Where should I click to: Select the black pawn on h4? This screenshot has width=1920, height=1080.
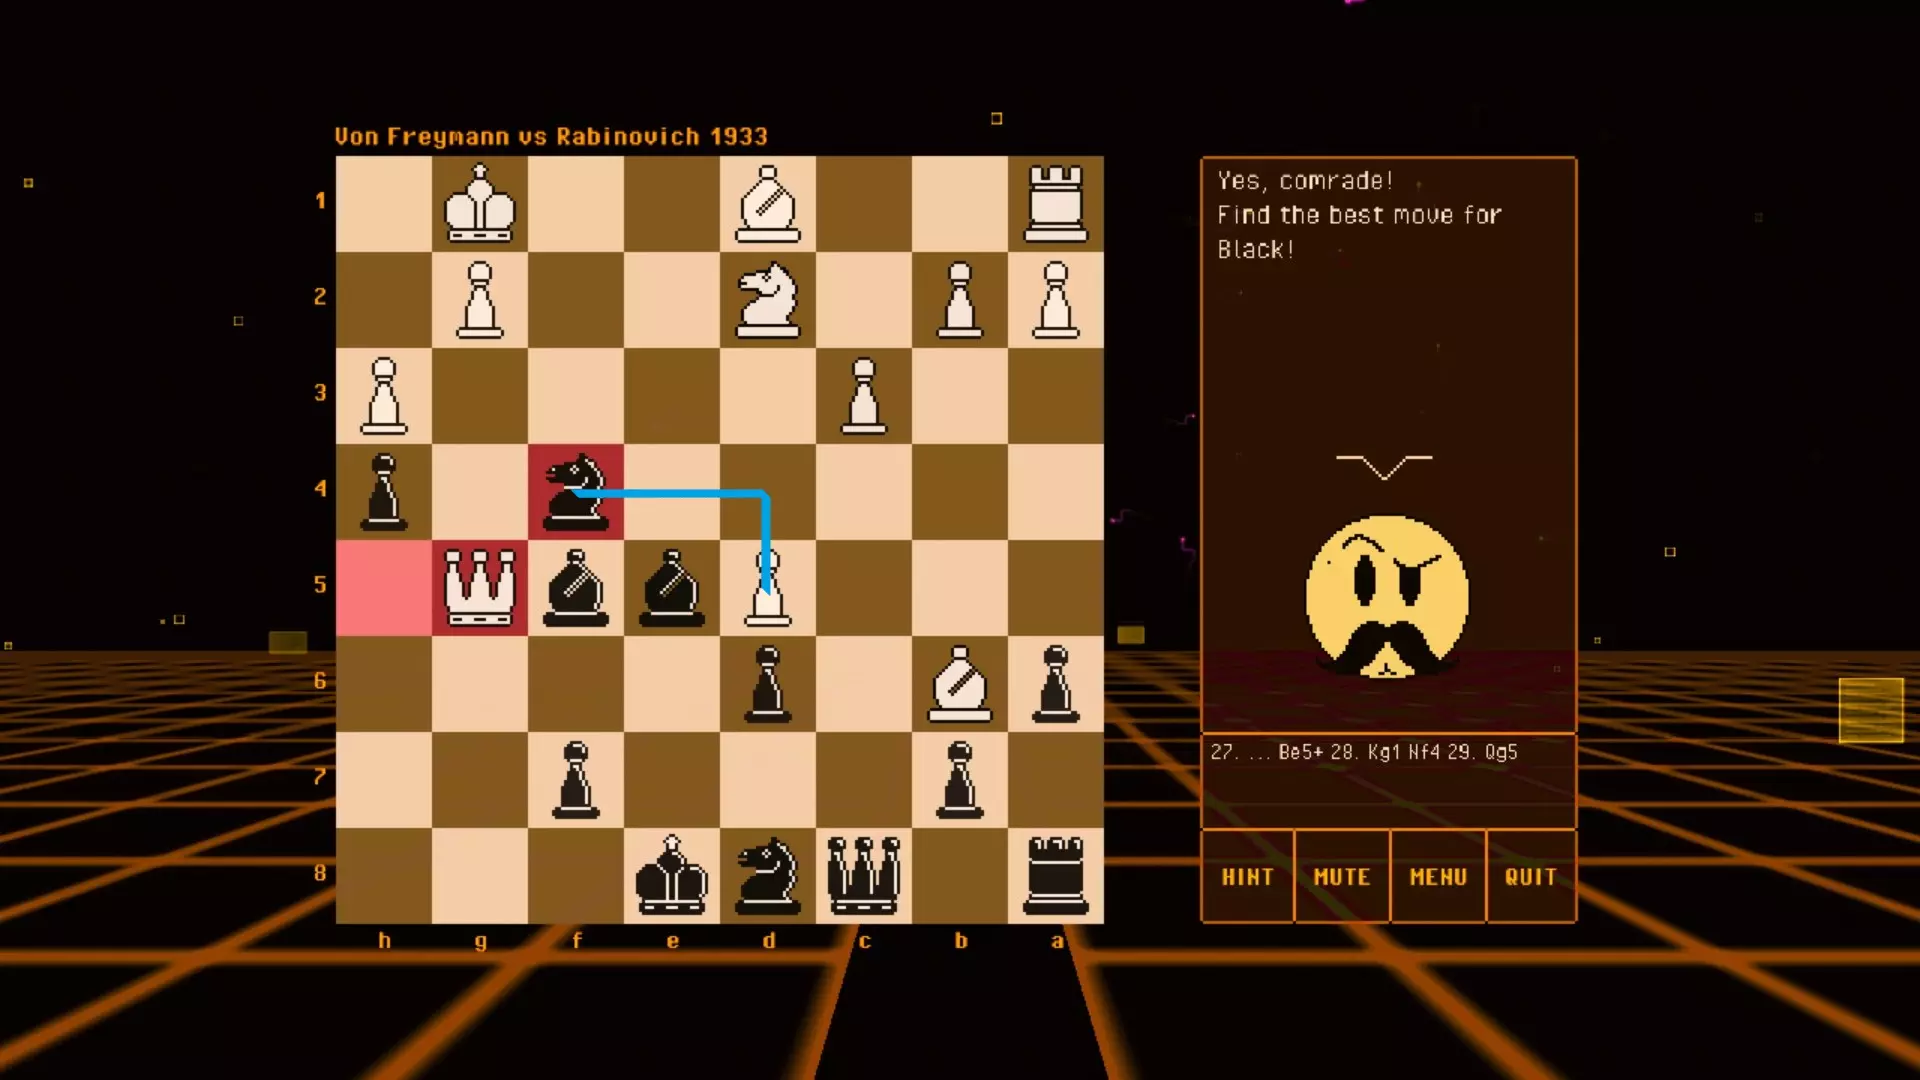pyautogui.click(x=384, y=492)
